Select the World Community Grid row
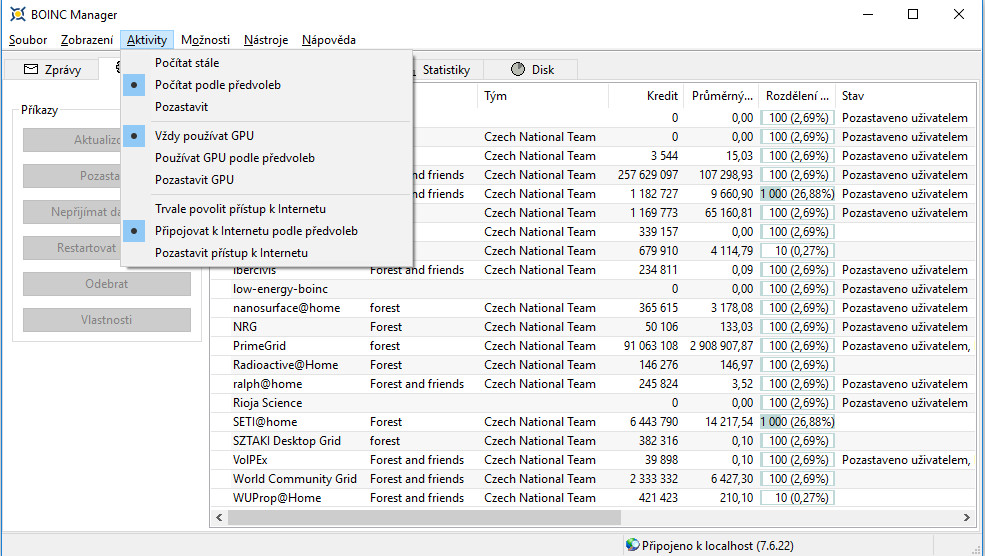This screenshot has height=556, width=985. (x=592, y=479)
